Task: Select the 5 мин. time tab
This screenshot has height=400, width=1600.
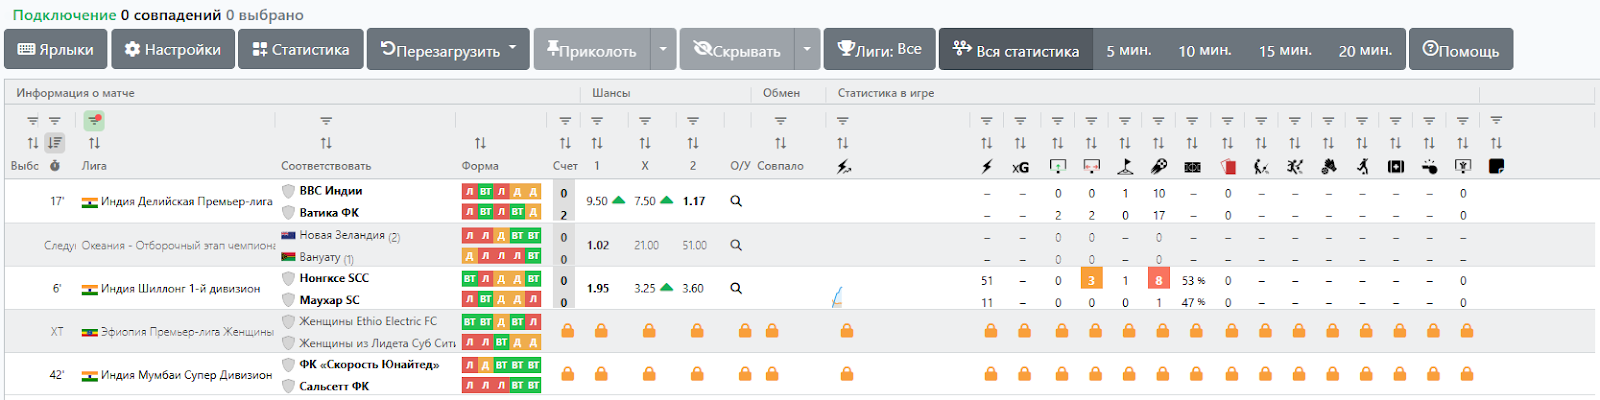Action: coord(1129,49)
